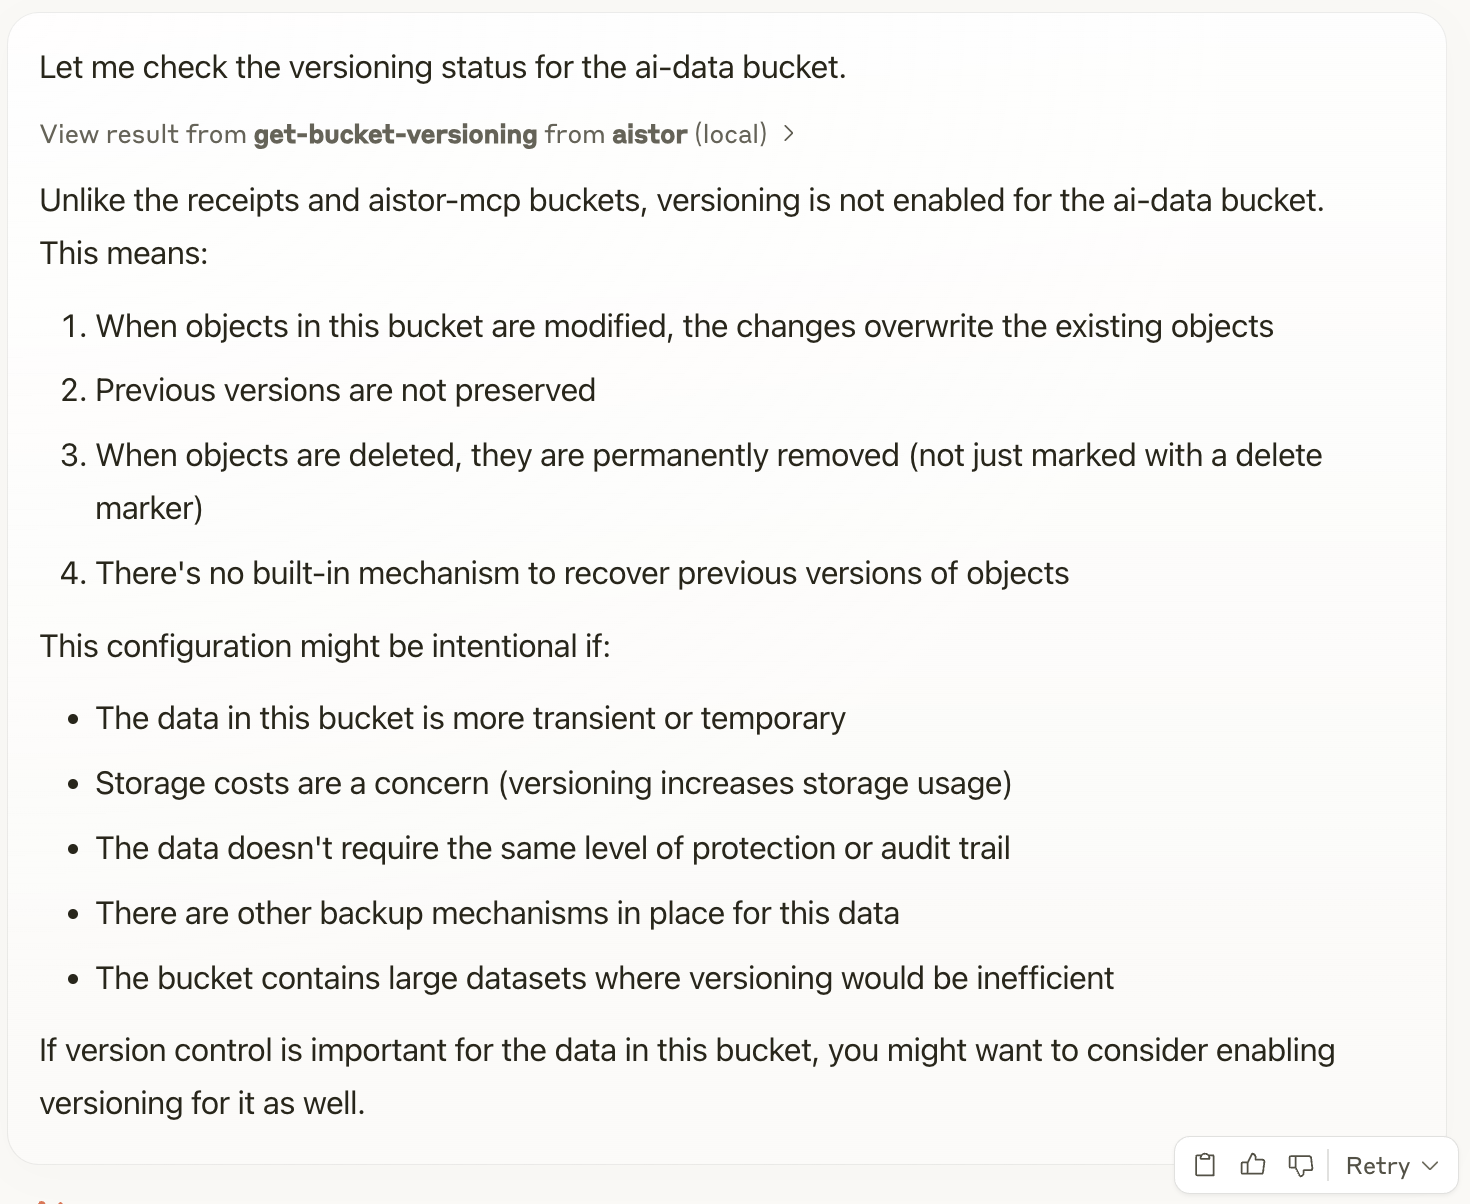Screen dimensions: 1470x1204
Task: Click the bold aistor server name
Action: pos(649,134)
